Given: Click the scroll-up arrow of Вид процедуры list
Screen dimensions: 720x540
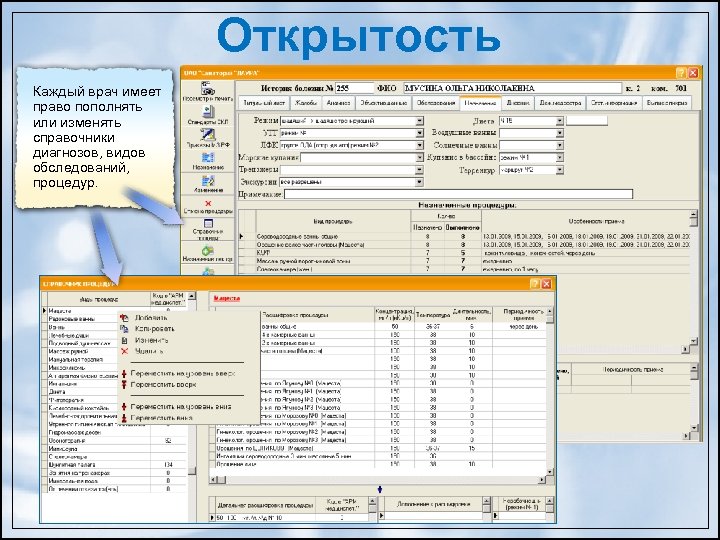Looking at the screenshot, I should click(x=192, y=296).
